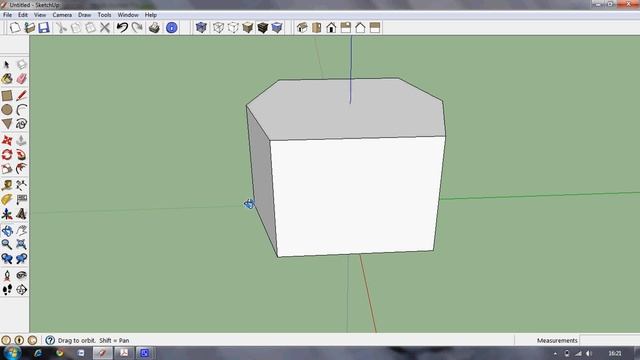This screenshot has width=640, height=360.
Task: Select the Look Around eye tool
Action: pos(21,276)
